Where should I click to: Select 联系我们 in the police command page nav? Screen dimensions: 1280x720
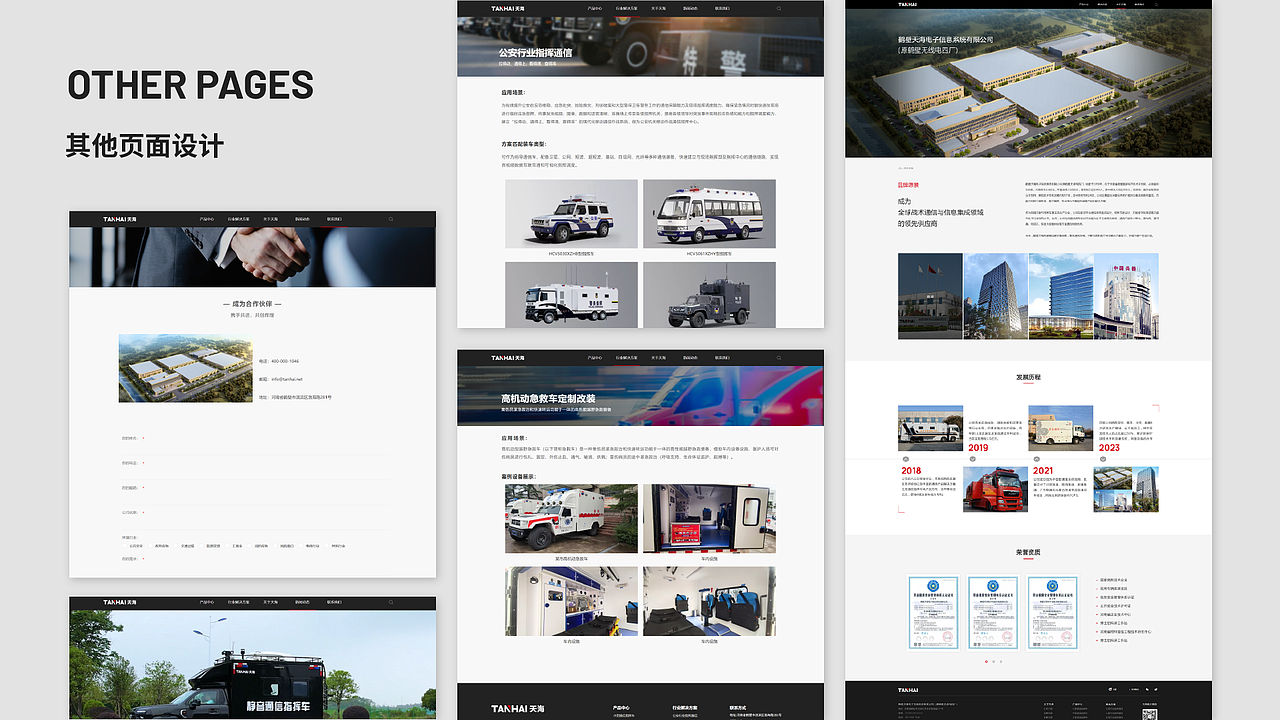[722, 8]
